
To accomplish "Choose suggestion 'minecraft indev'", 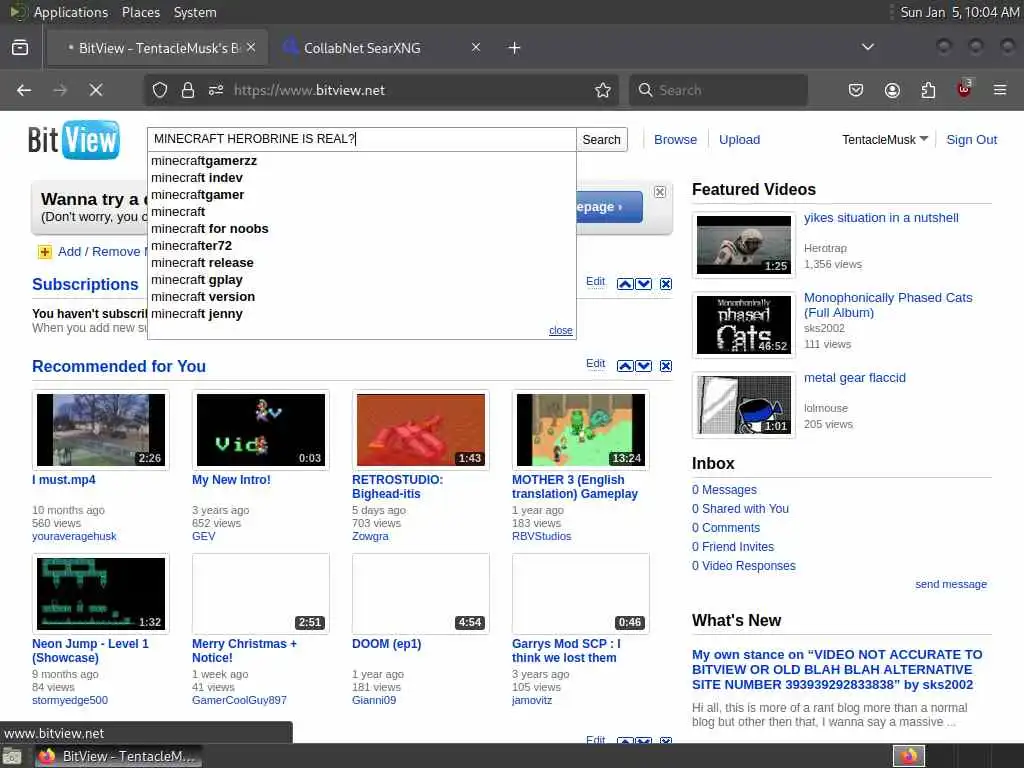I will click(x=197, y=178).
